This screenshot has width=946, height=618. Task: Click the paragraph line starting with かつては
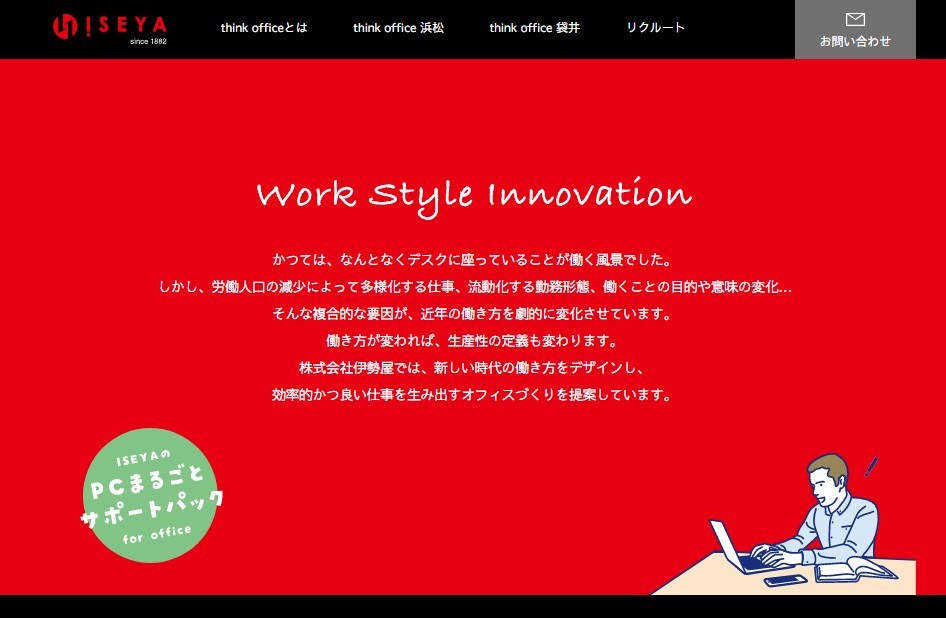(473, 259)
